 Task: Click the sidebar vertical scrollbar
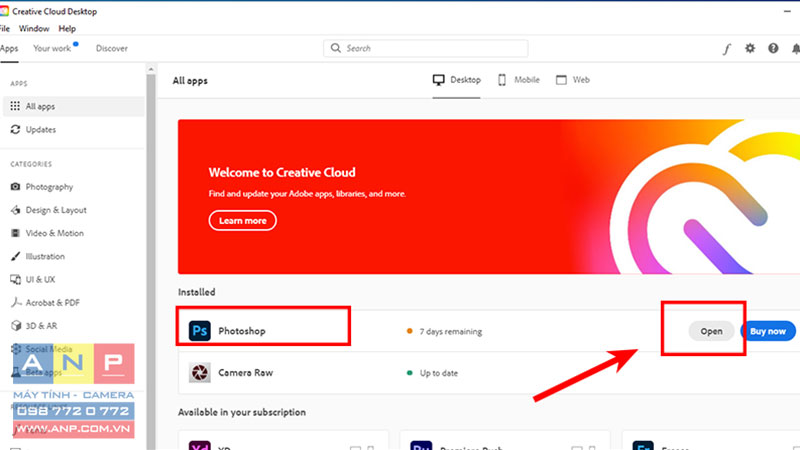tap(151, 260)
